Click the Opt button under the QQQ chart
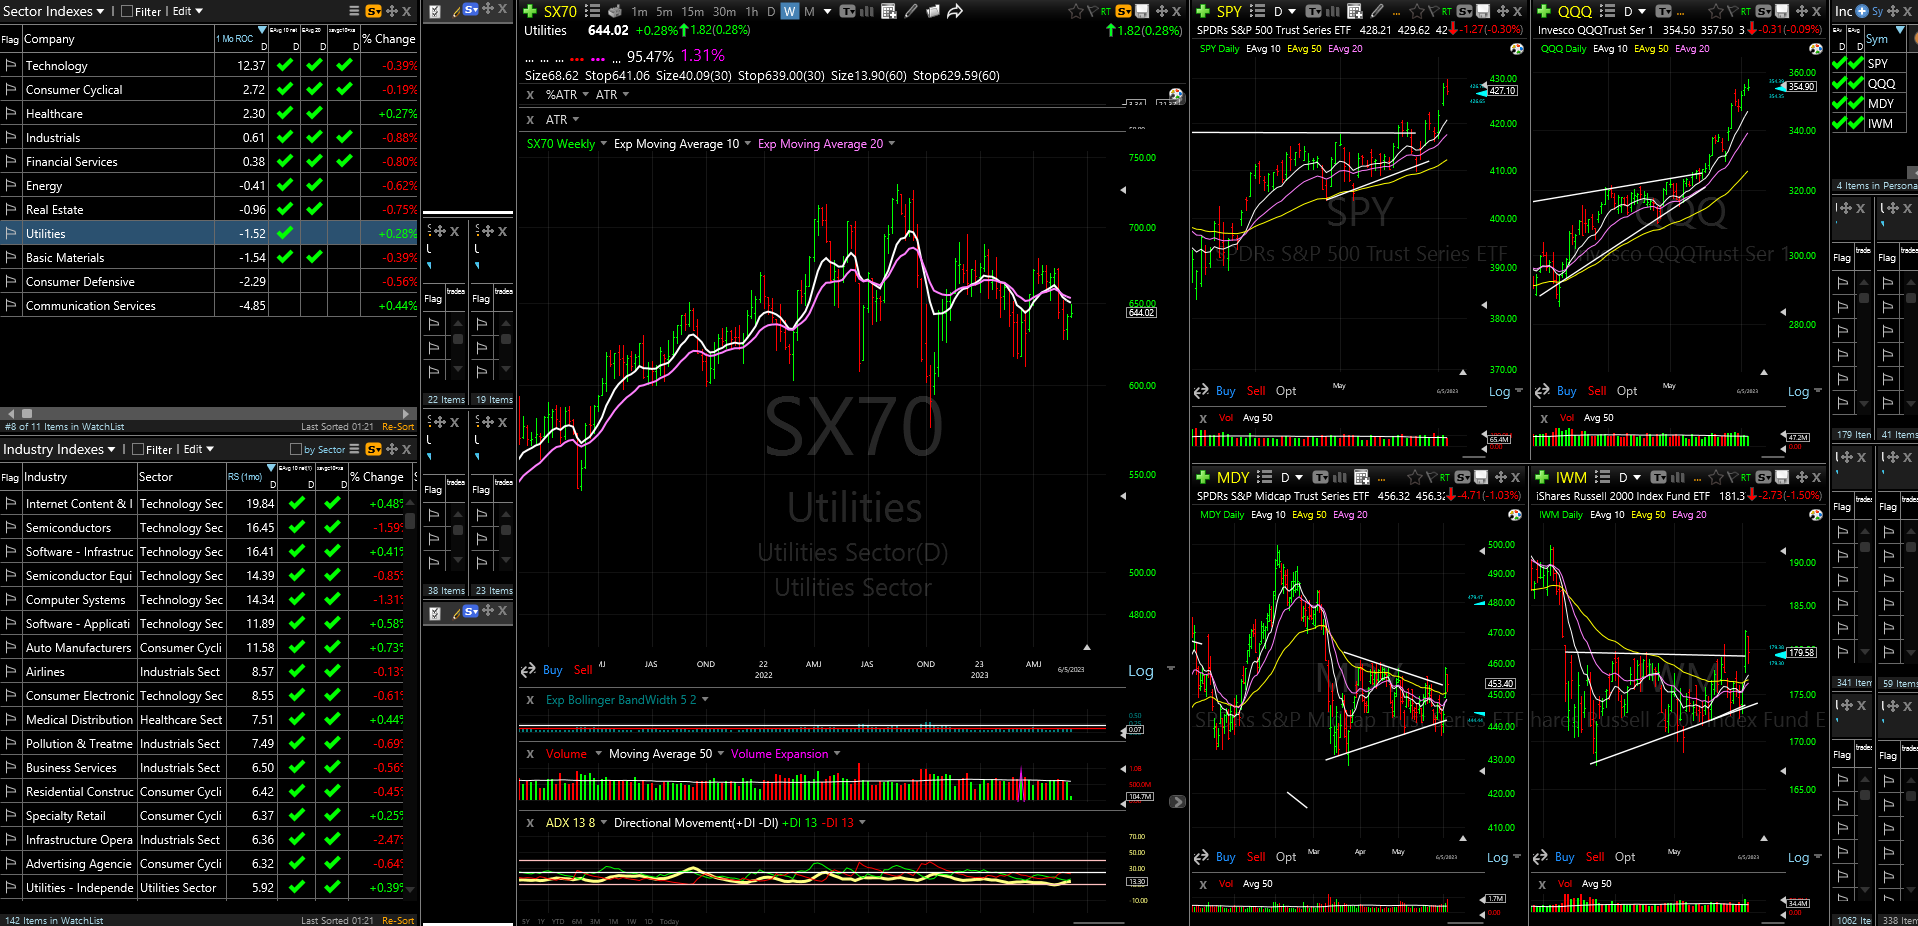The image size is (1918, 926). (x=1627, y=391)
